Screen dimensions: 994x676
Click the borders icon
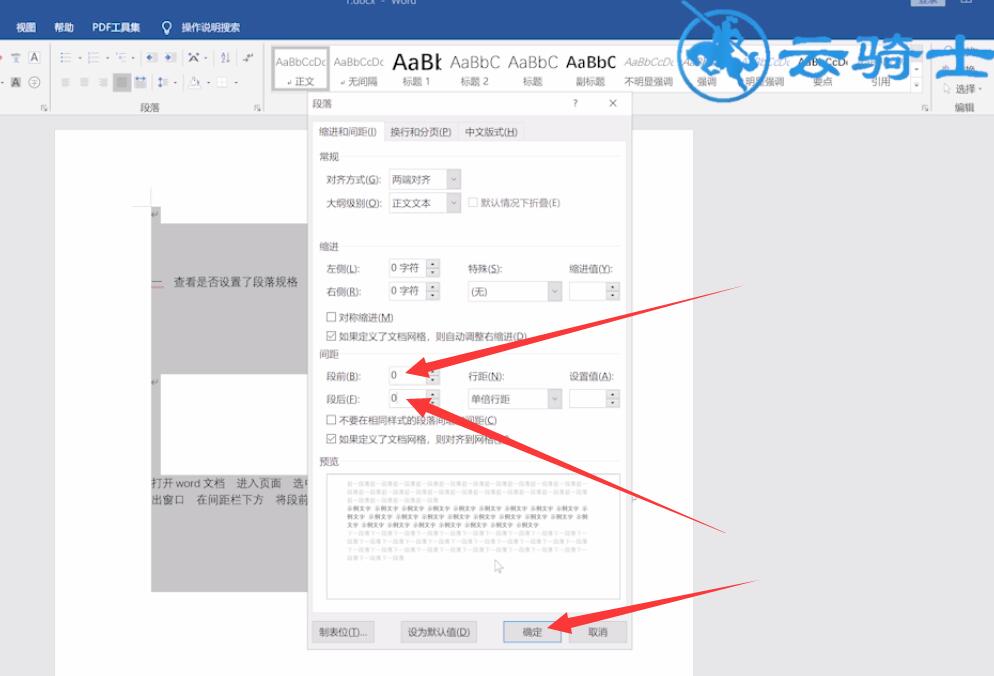click(222, 82)
